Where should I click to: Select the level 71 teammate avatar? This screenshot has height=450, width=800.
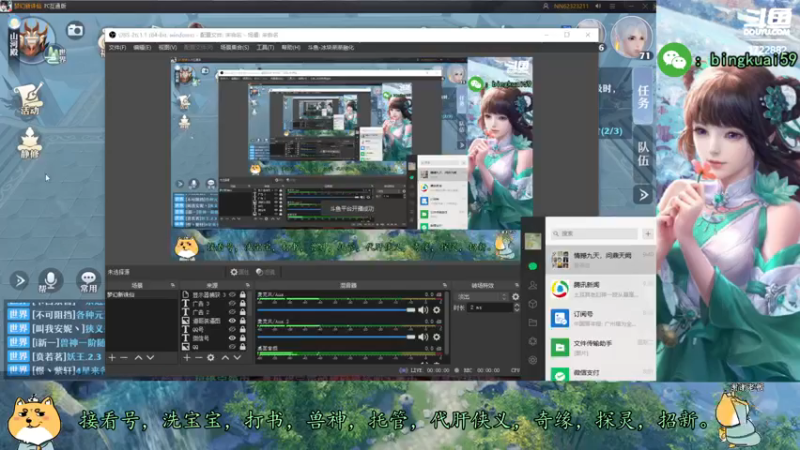(632, 38)
